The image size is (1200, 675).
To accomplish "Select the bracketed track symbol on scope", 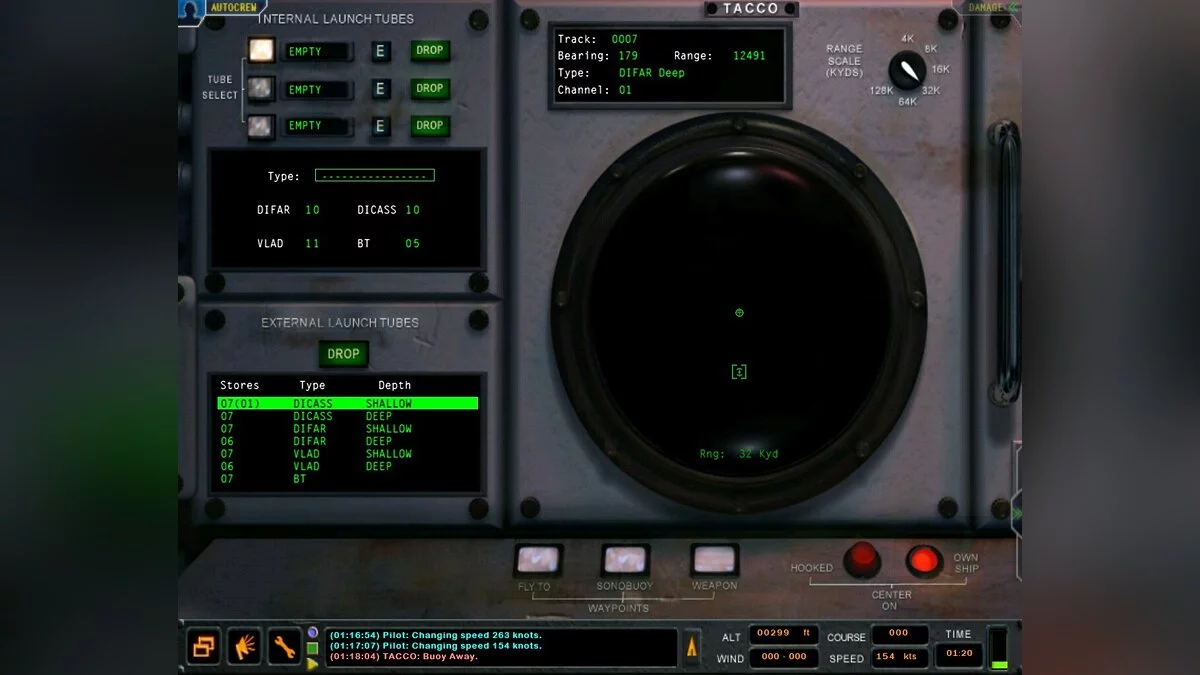I will (x=739, y=372).
